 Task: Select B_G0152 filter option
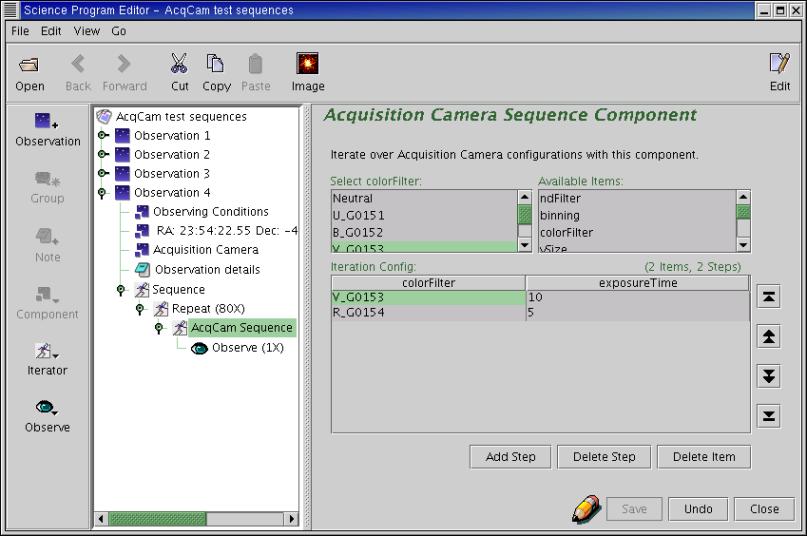click(424, 232)
